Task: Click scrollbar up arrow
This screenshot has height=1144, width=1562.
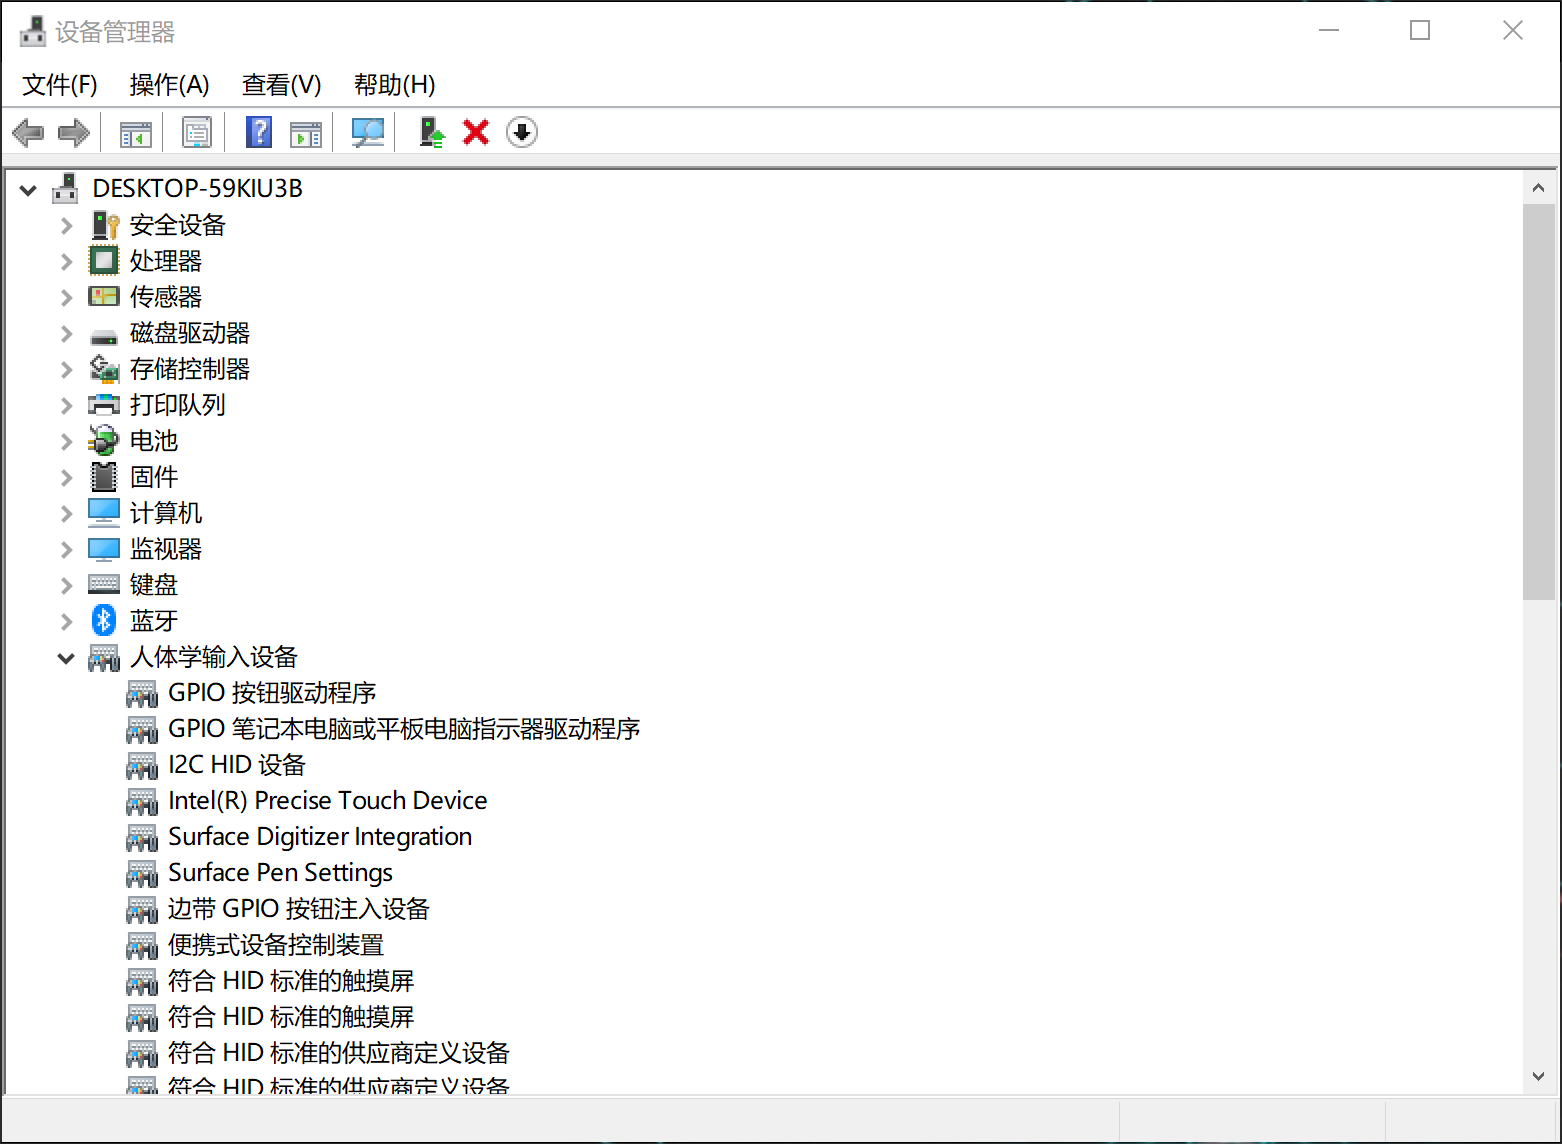Action: click(1538, 188)
